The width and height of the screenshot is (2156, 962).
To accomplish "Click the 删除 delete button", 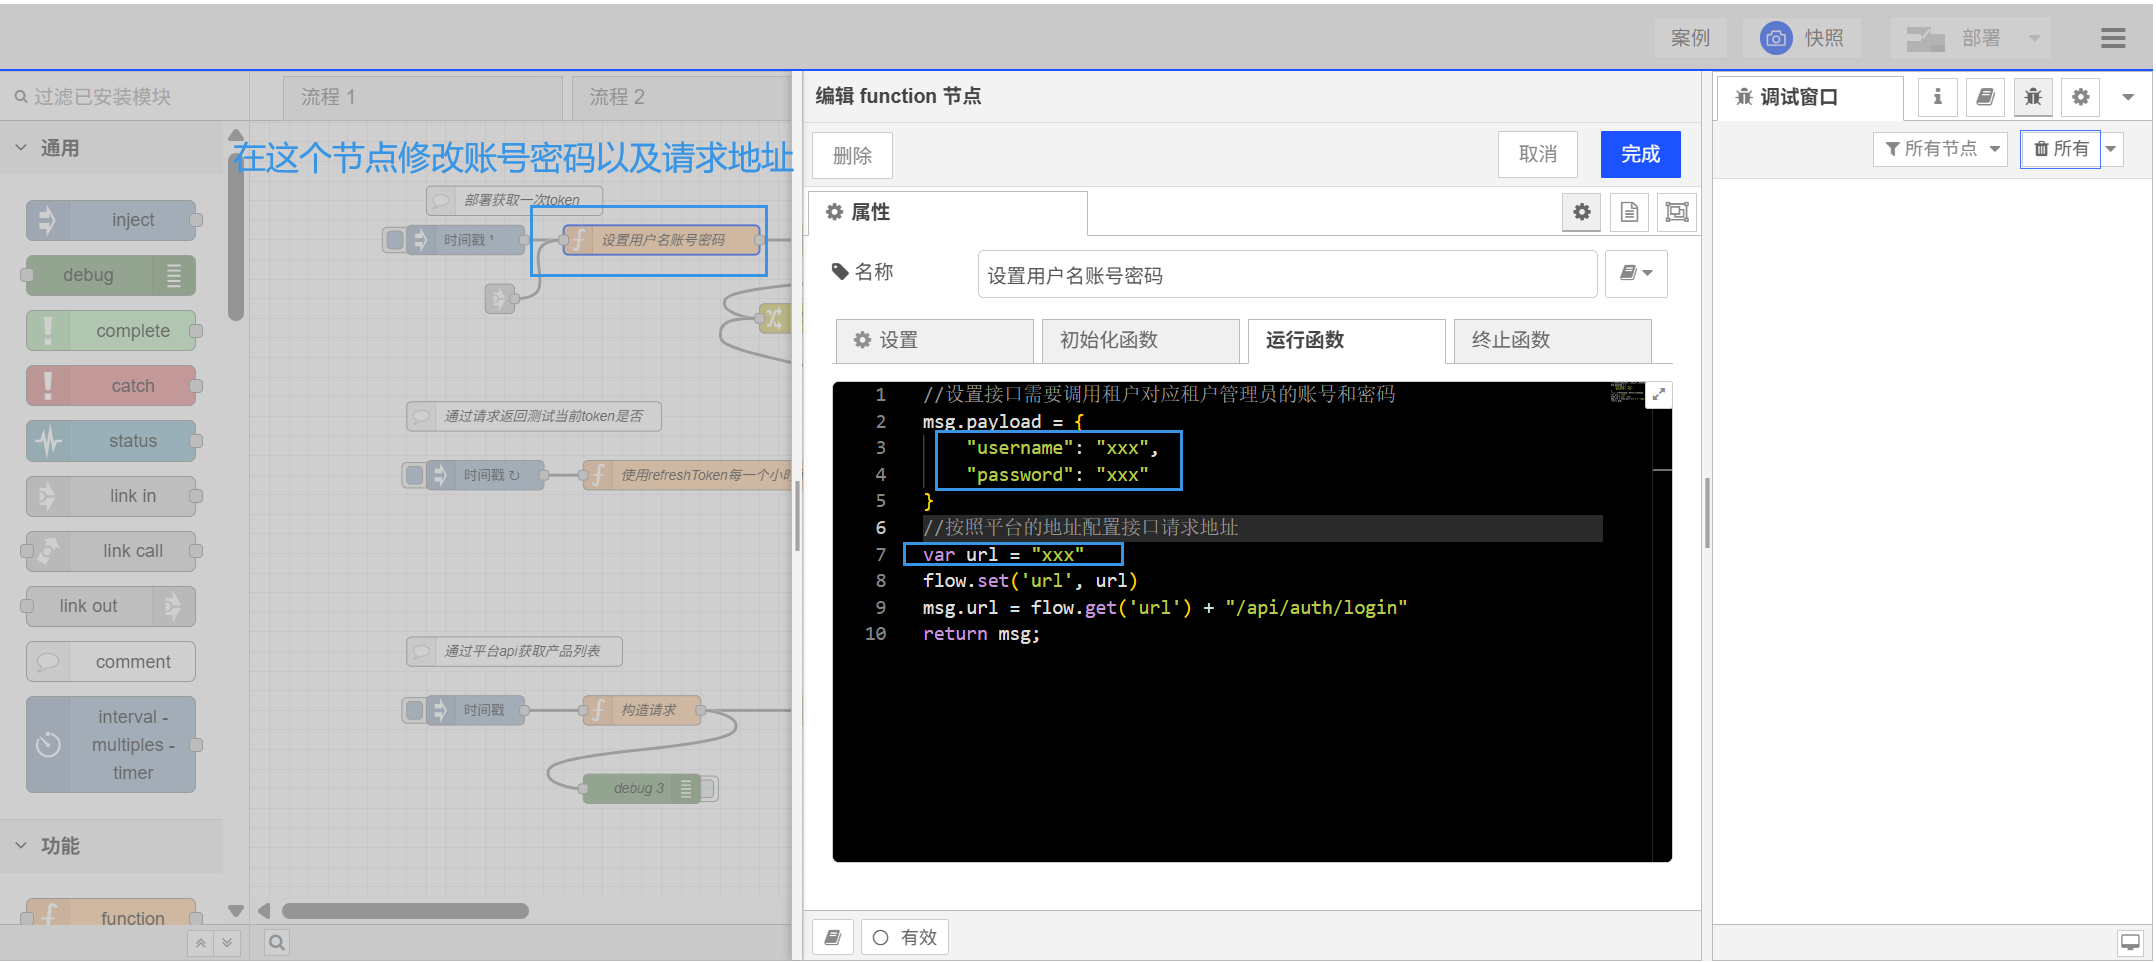I will pos(852,156).
